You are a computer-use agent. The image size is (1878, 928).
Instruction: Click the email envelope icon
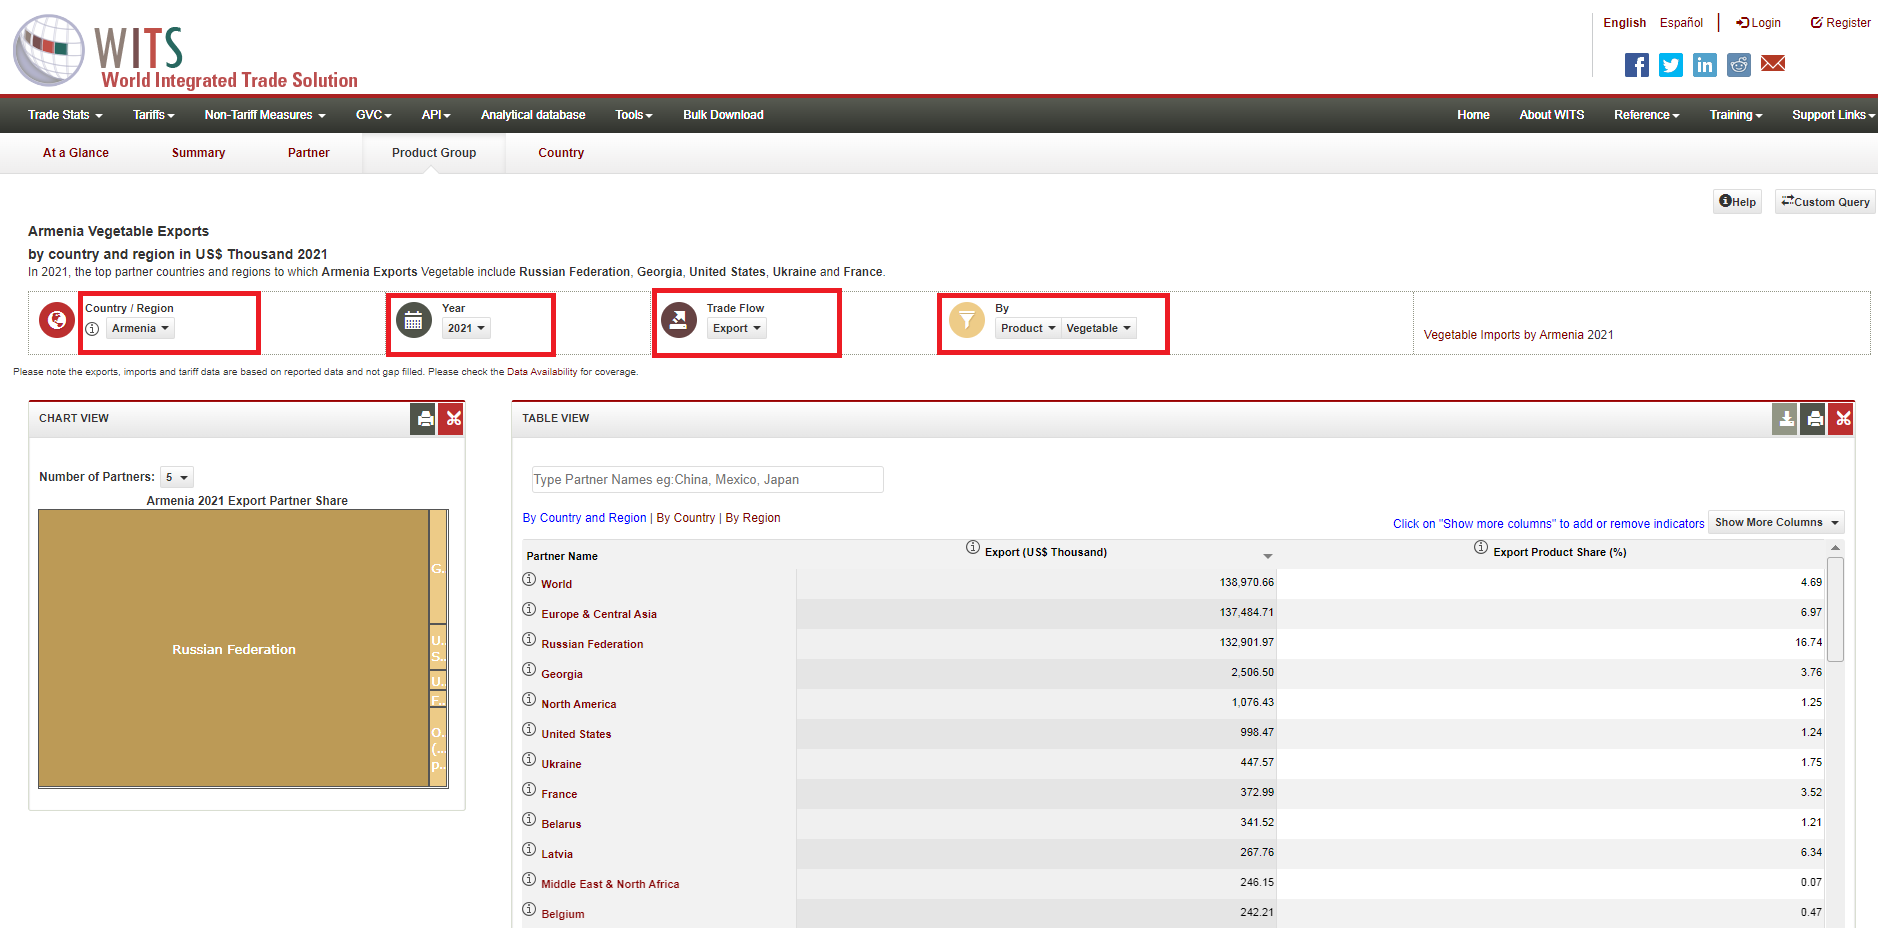[1773, 64]
